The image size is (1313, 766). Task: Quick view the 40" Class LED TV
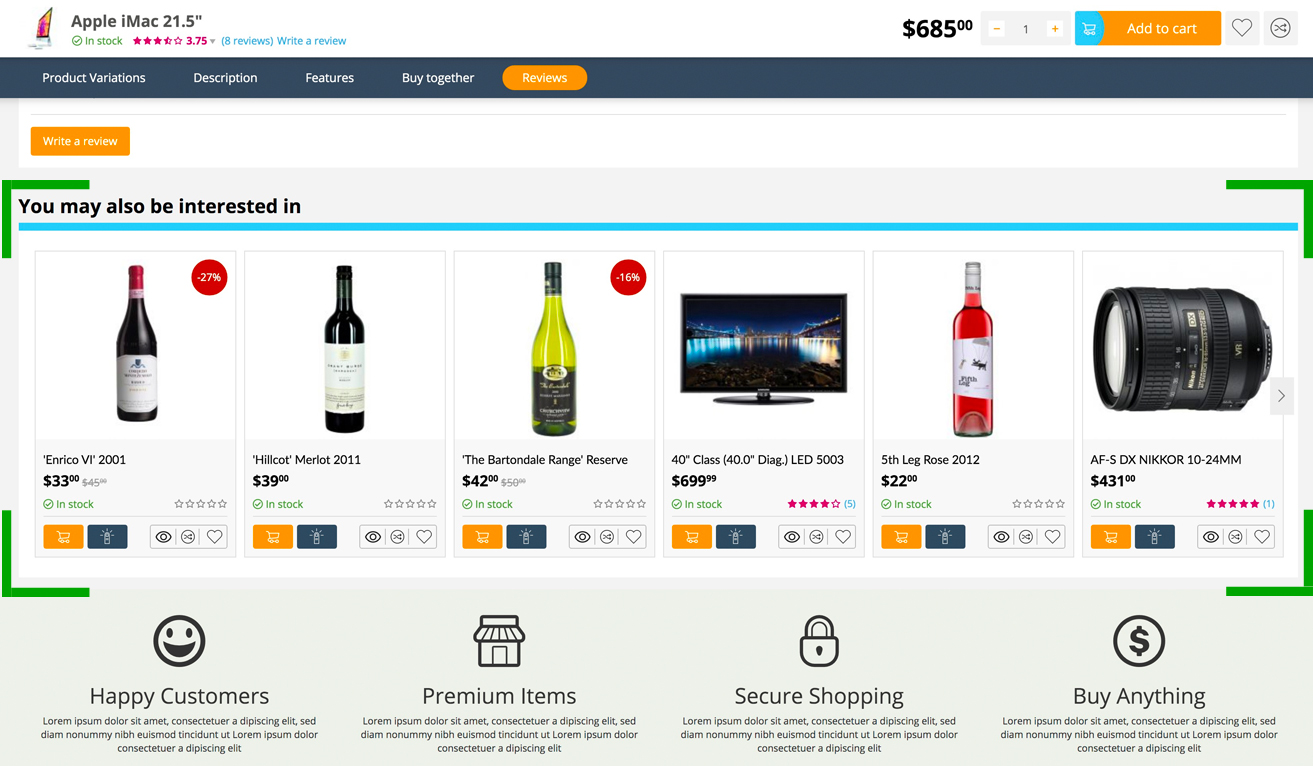pyautogui.click(x=792, y=537)
